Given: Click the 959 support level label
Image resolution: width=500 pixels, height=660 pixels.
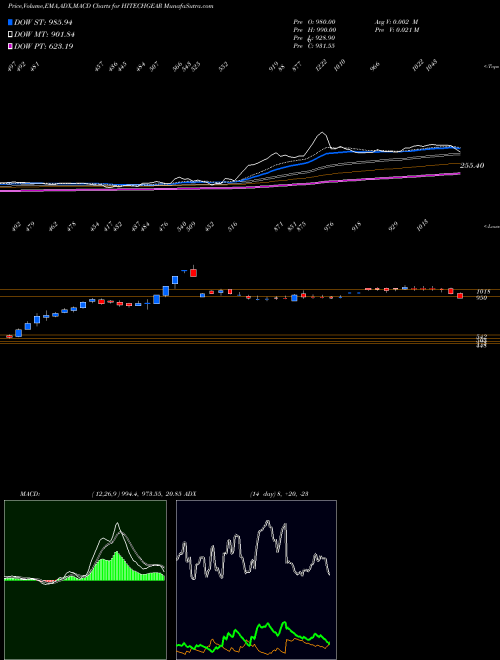Looking at the screenshot, I should [x=482, y=298].
